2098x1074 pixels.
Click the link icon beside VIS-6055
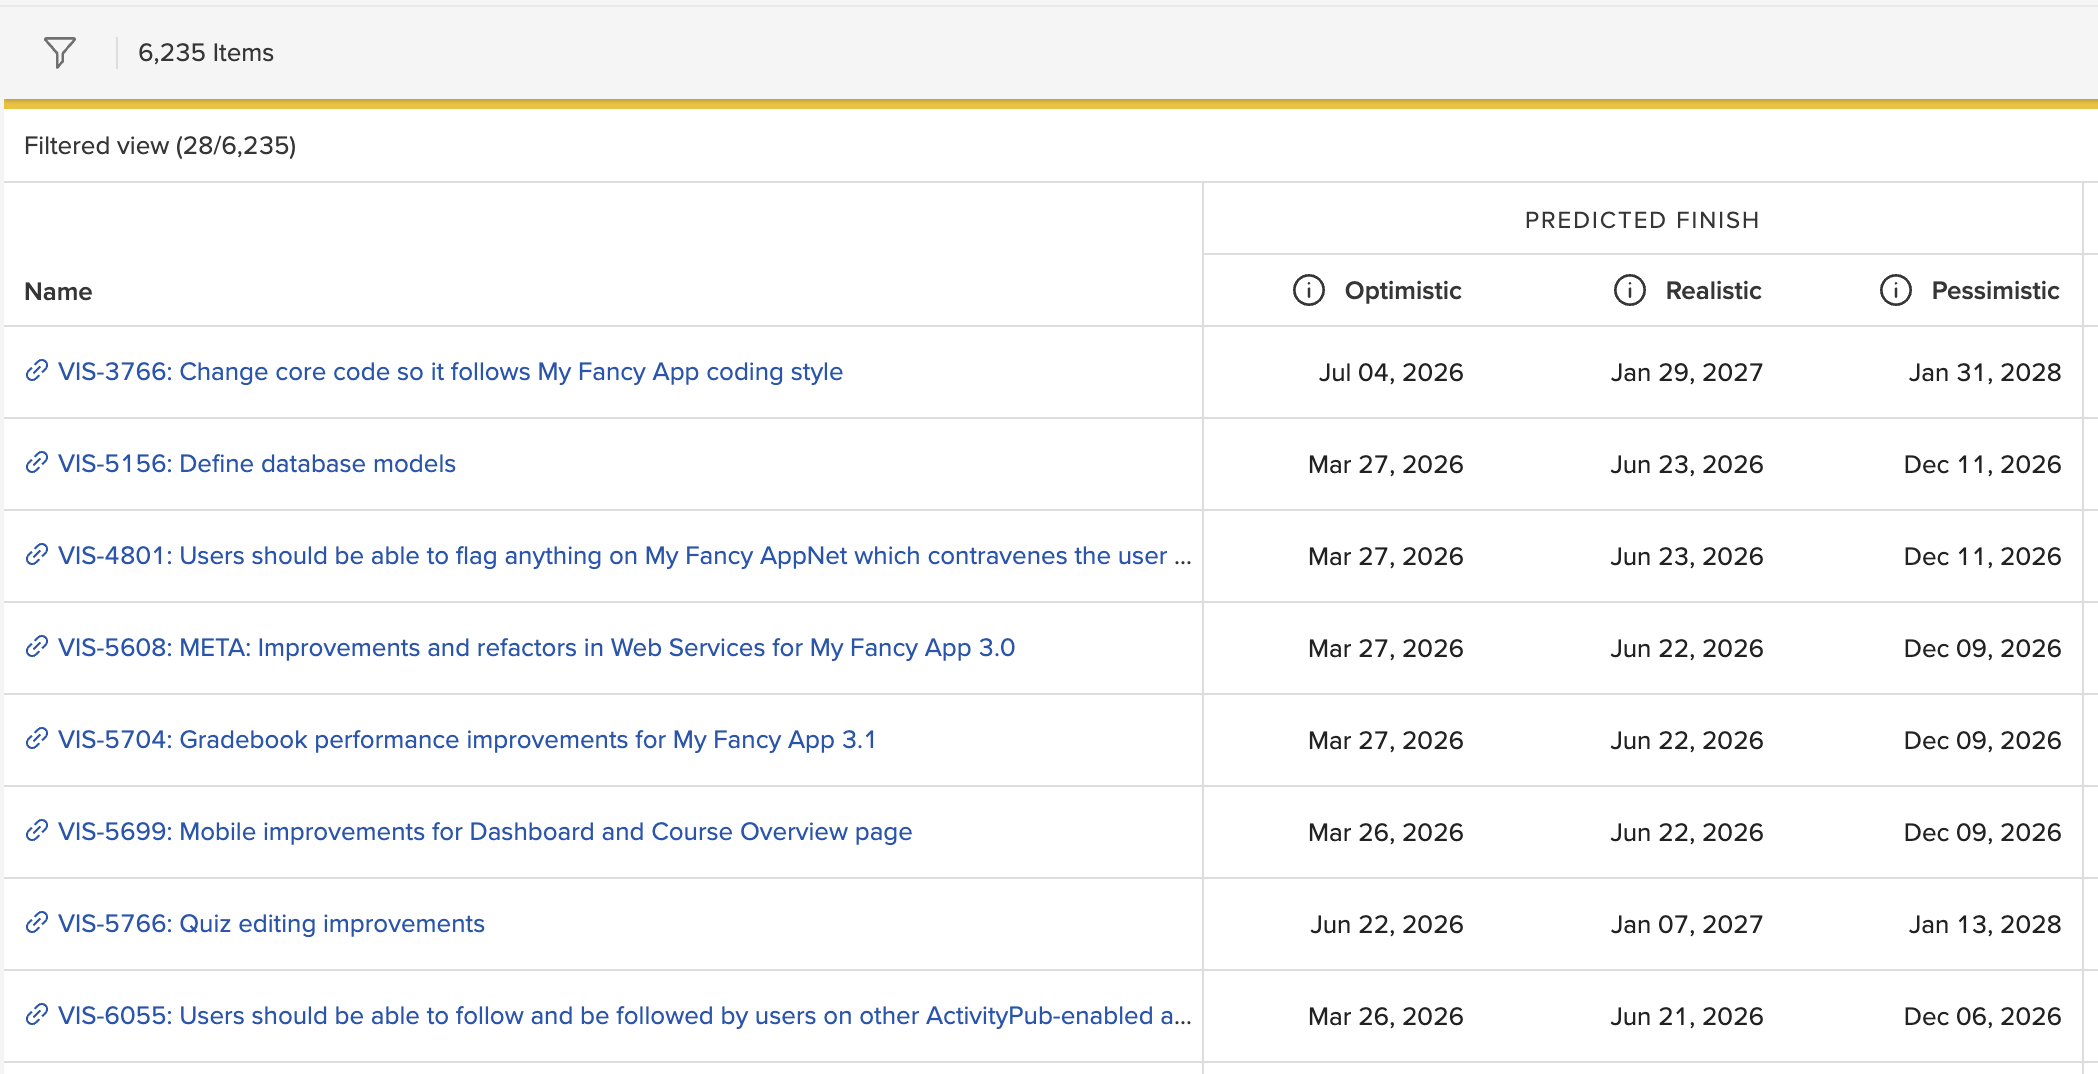37,1015
